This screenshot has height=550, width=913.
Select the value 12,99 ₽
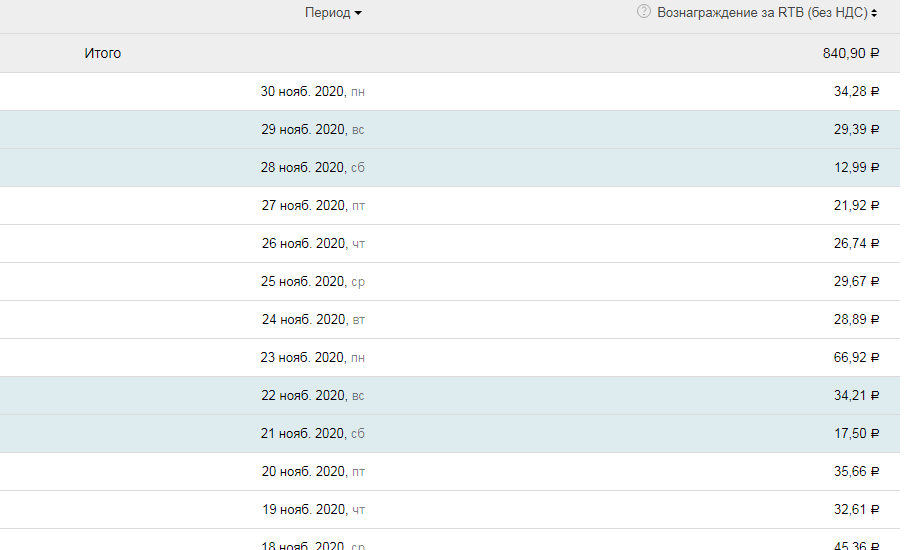pyautogui.click(x=856, y=167)
